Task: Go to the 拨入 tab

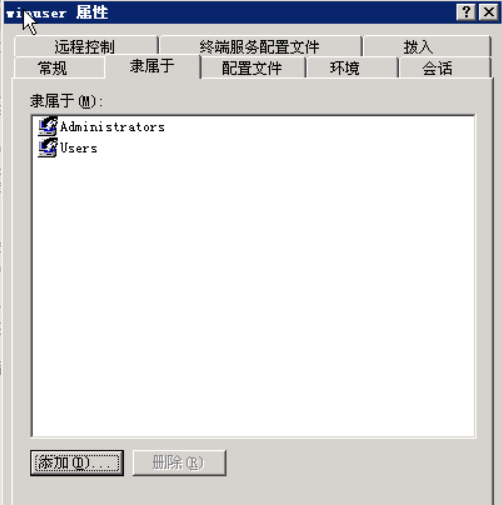Action: [419, 46]
